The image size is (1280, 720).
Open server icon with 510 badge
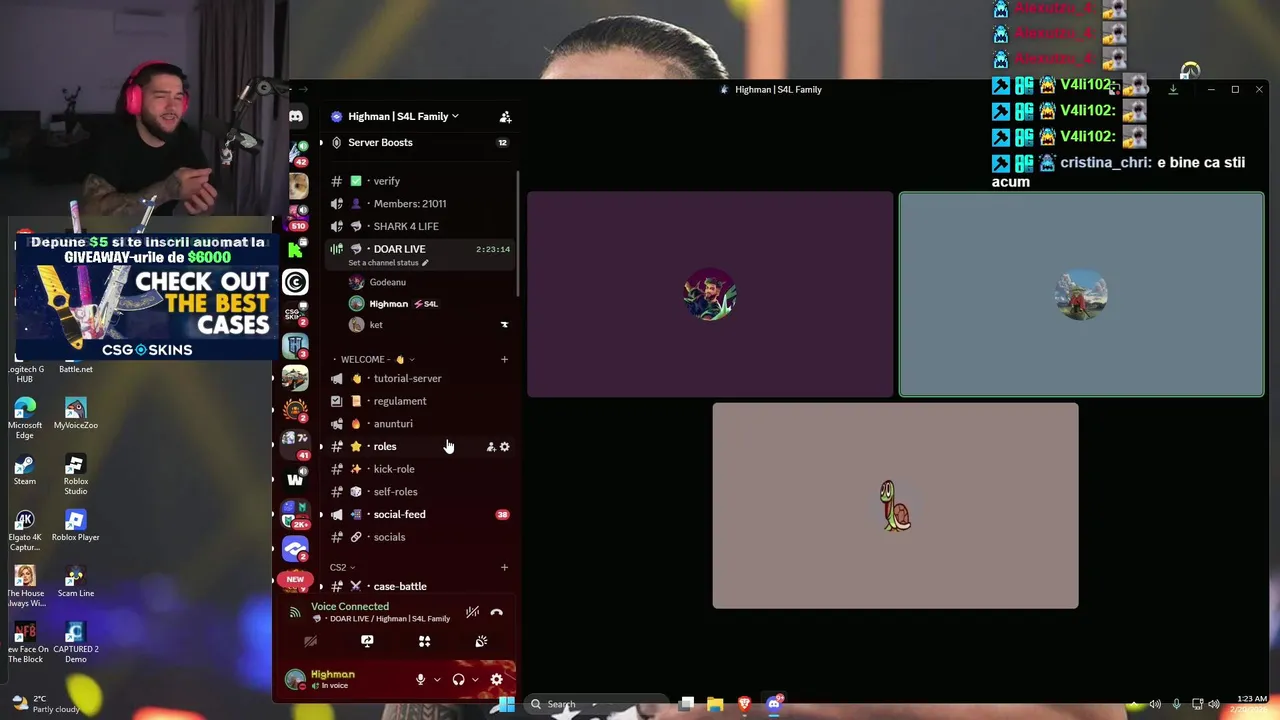297,217
